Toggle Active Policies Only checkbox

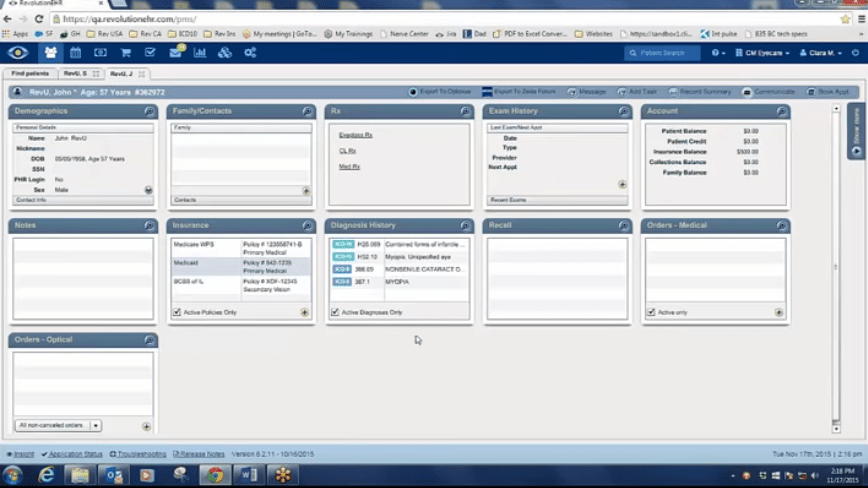(x=177, y=313)
